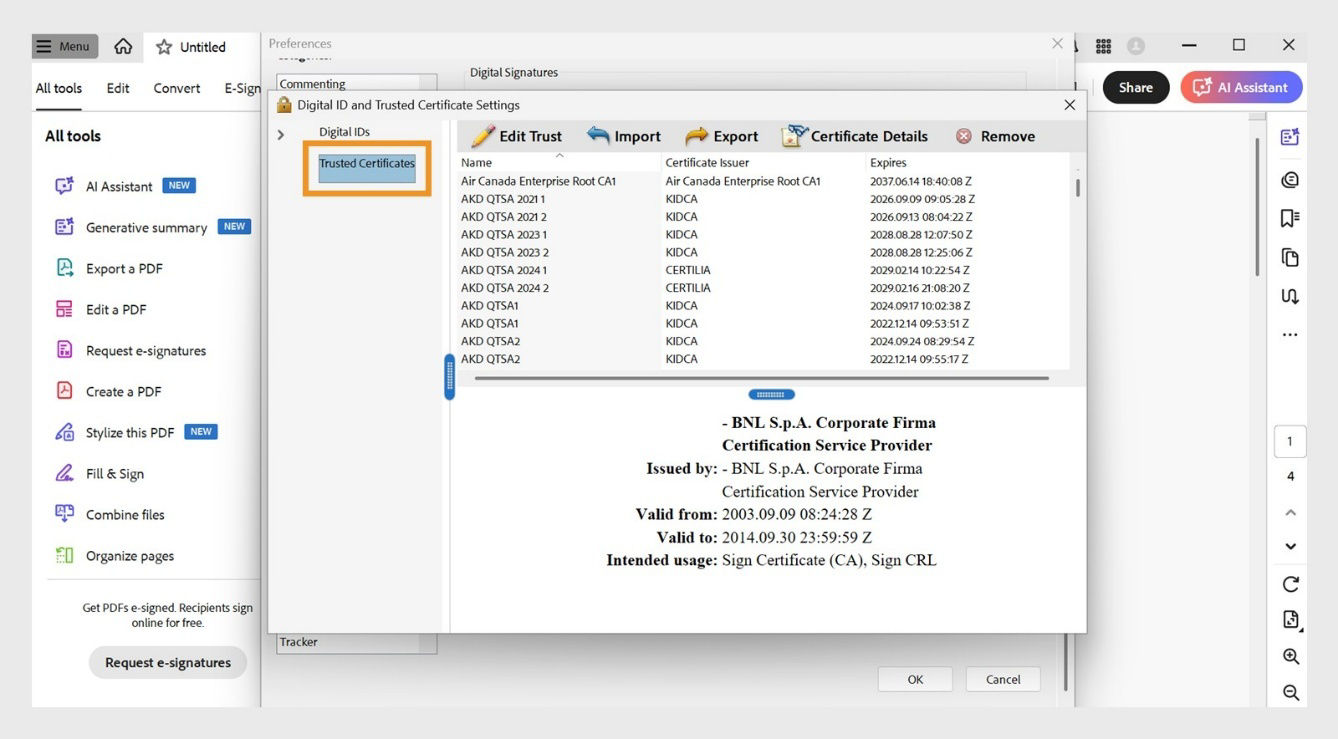The image size is (1338, 739).
Task: Click the next page down chevron
Action: pos(1289,546)
